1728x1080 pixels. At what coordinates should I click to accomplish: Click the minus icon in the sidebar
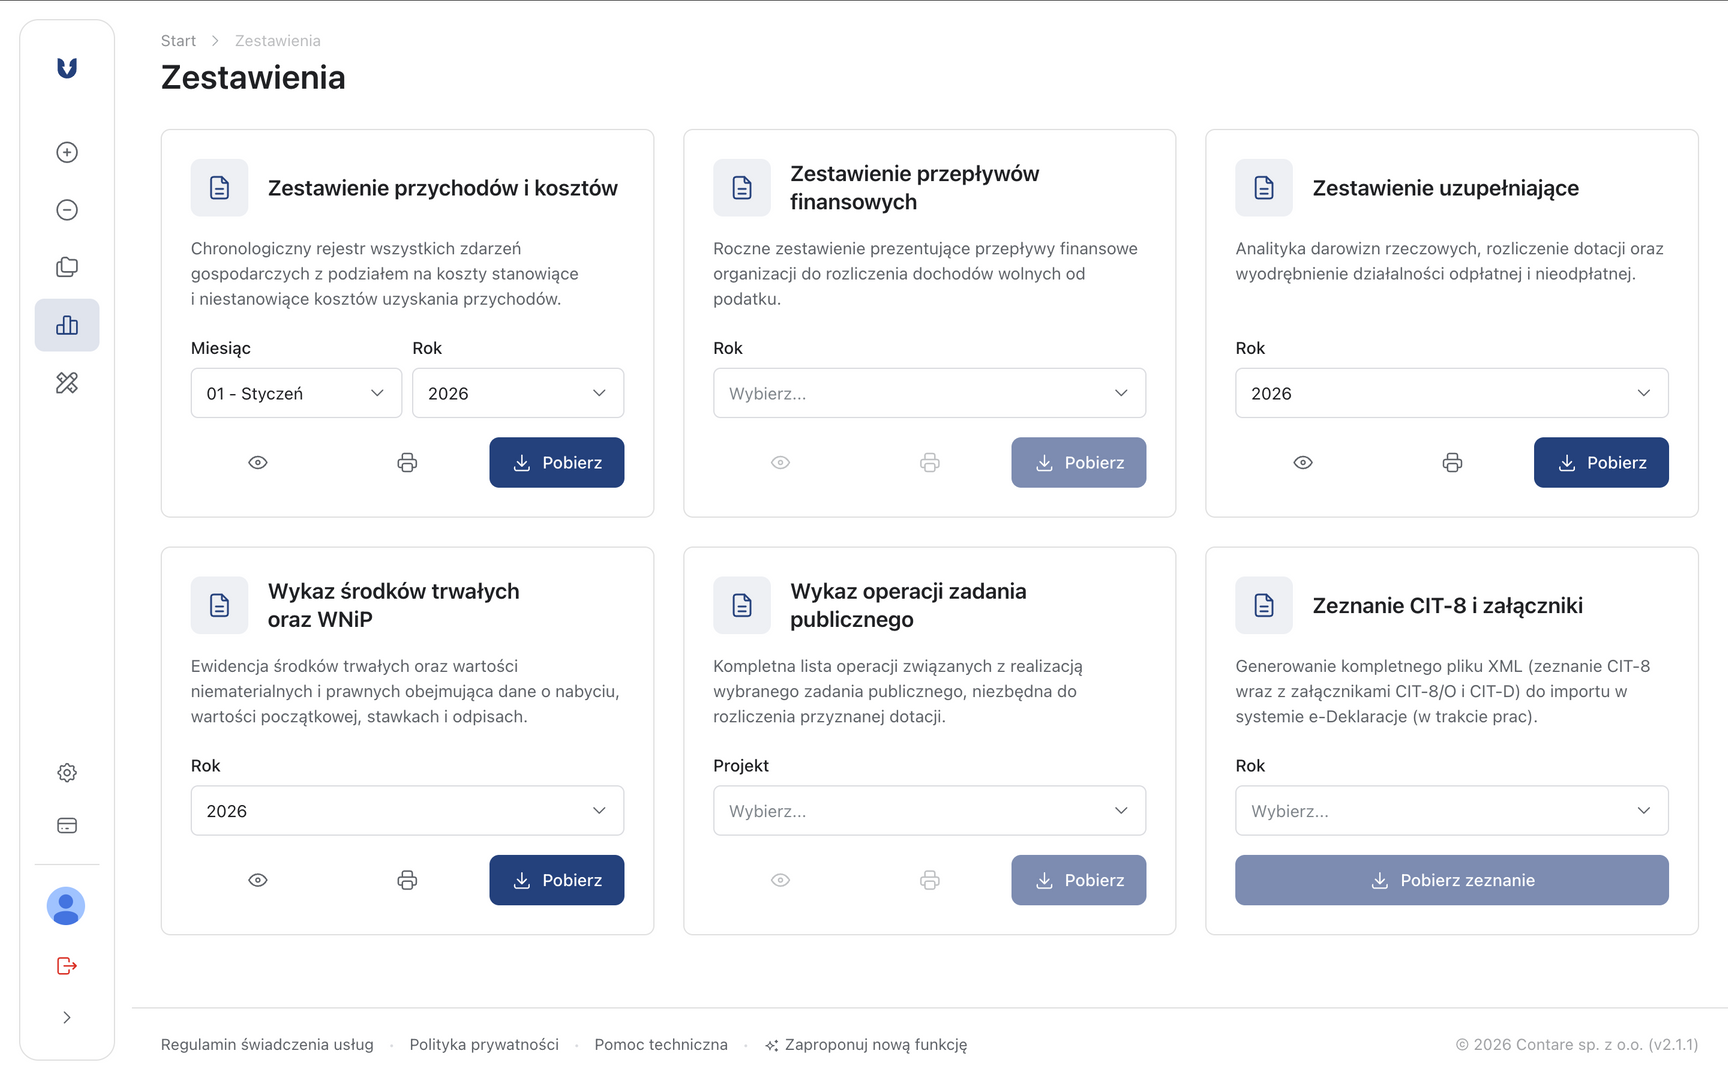[x=66, y=209]
